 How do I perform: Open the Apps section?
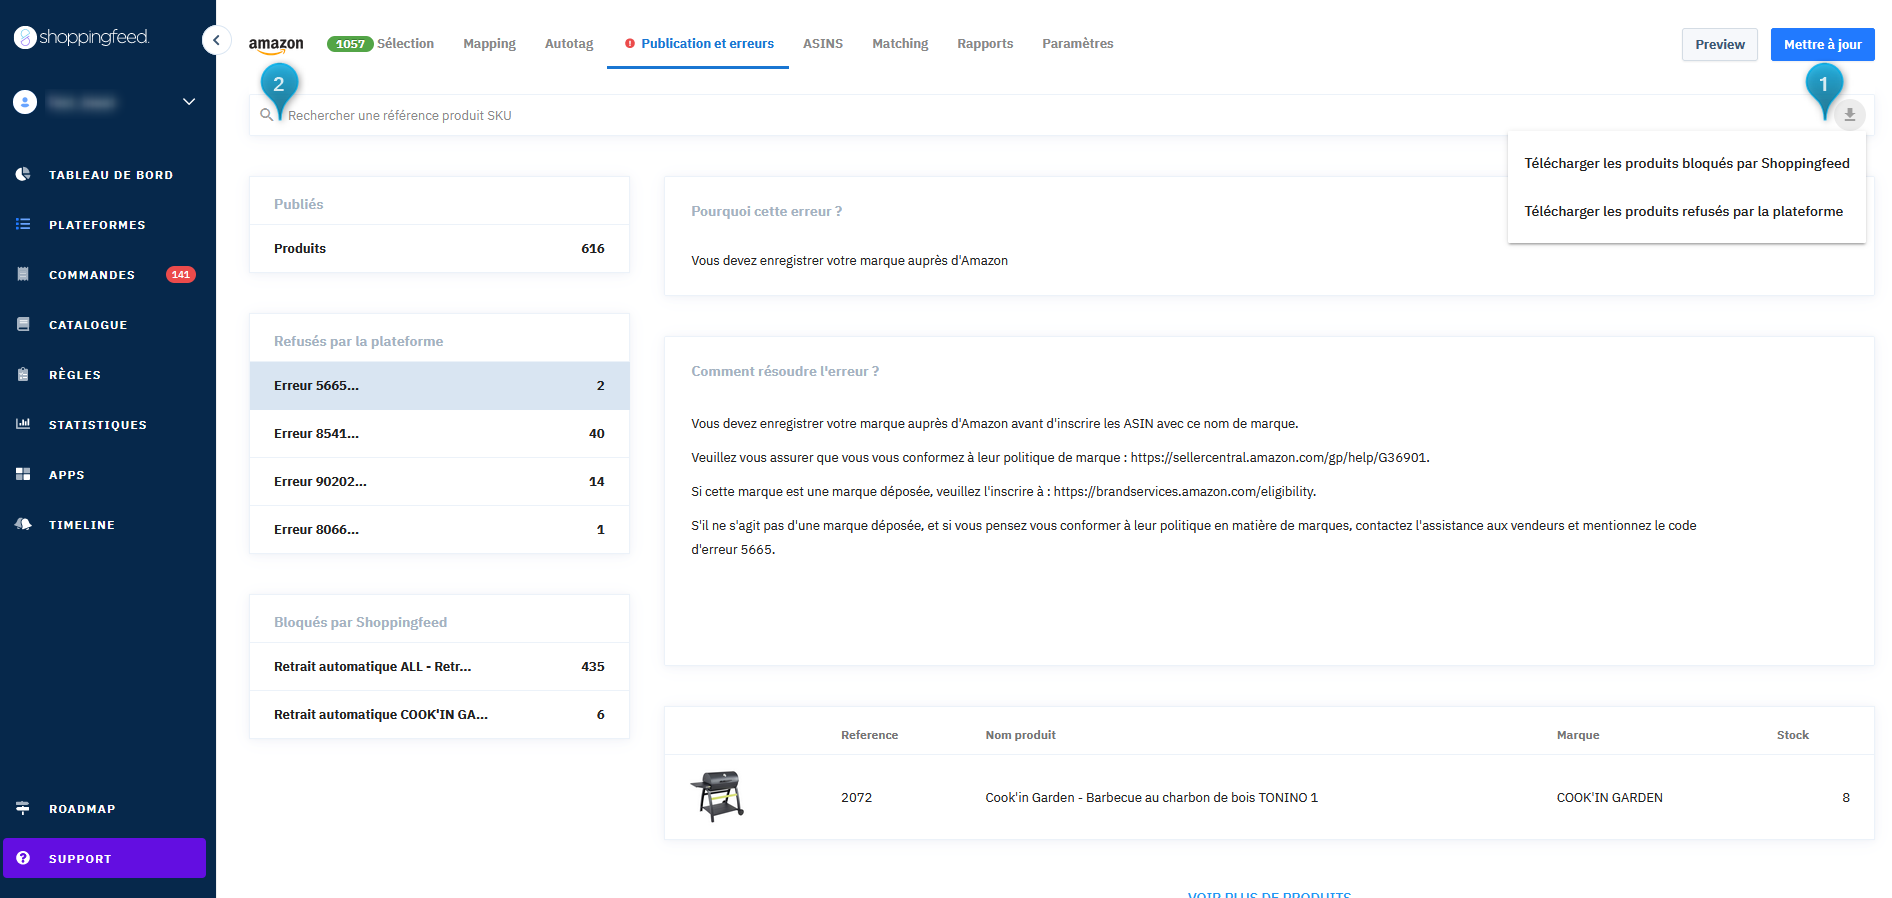(67, 475)
